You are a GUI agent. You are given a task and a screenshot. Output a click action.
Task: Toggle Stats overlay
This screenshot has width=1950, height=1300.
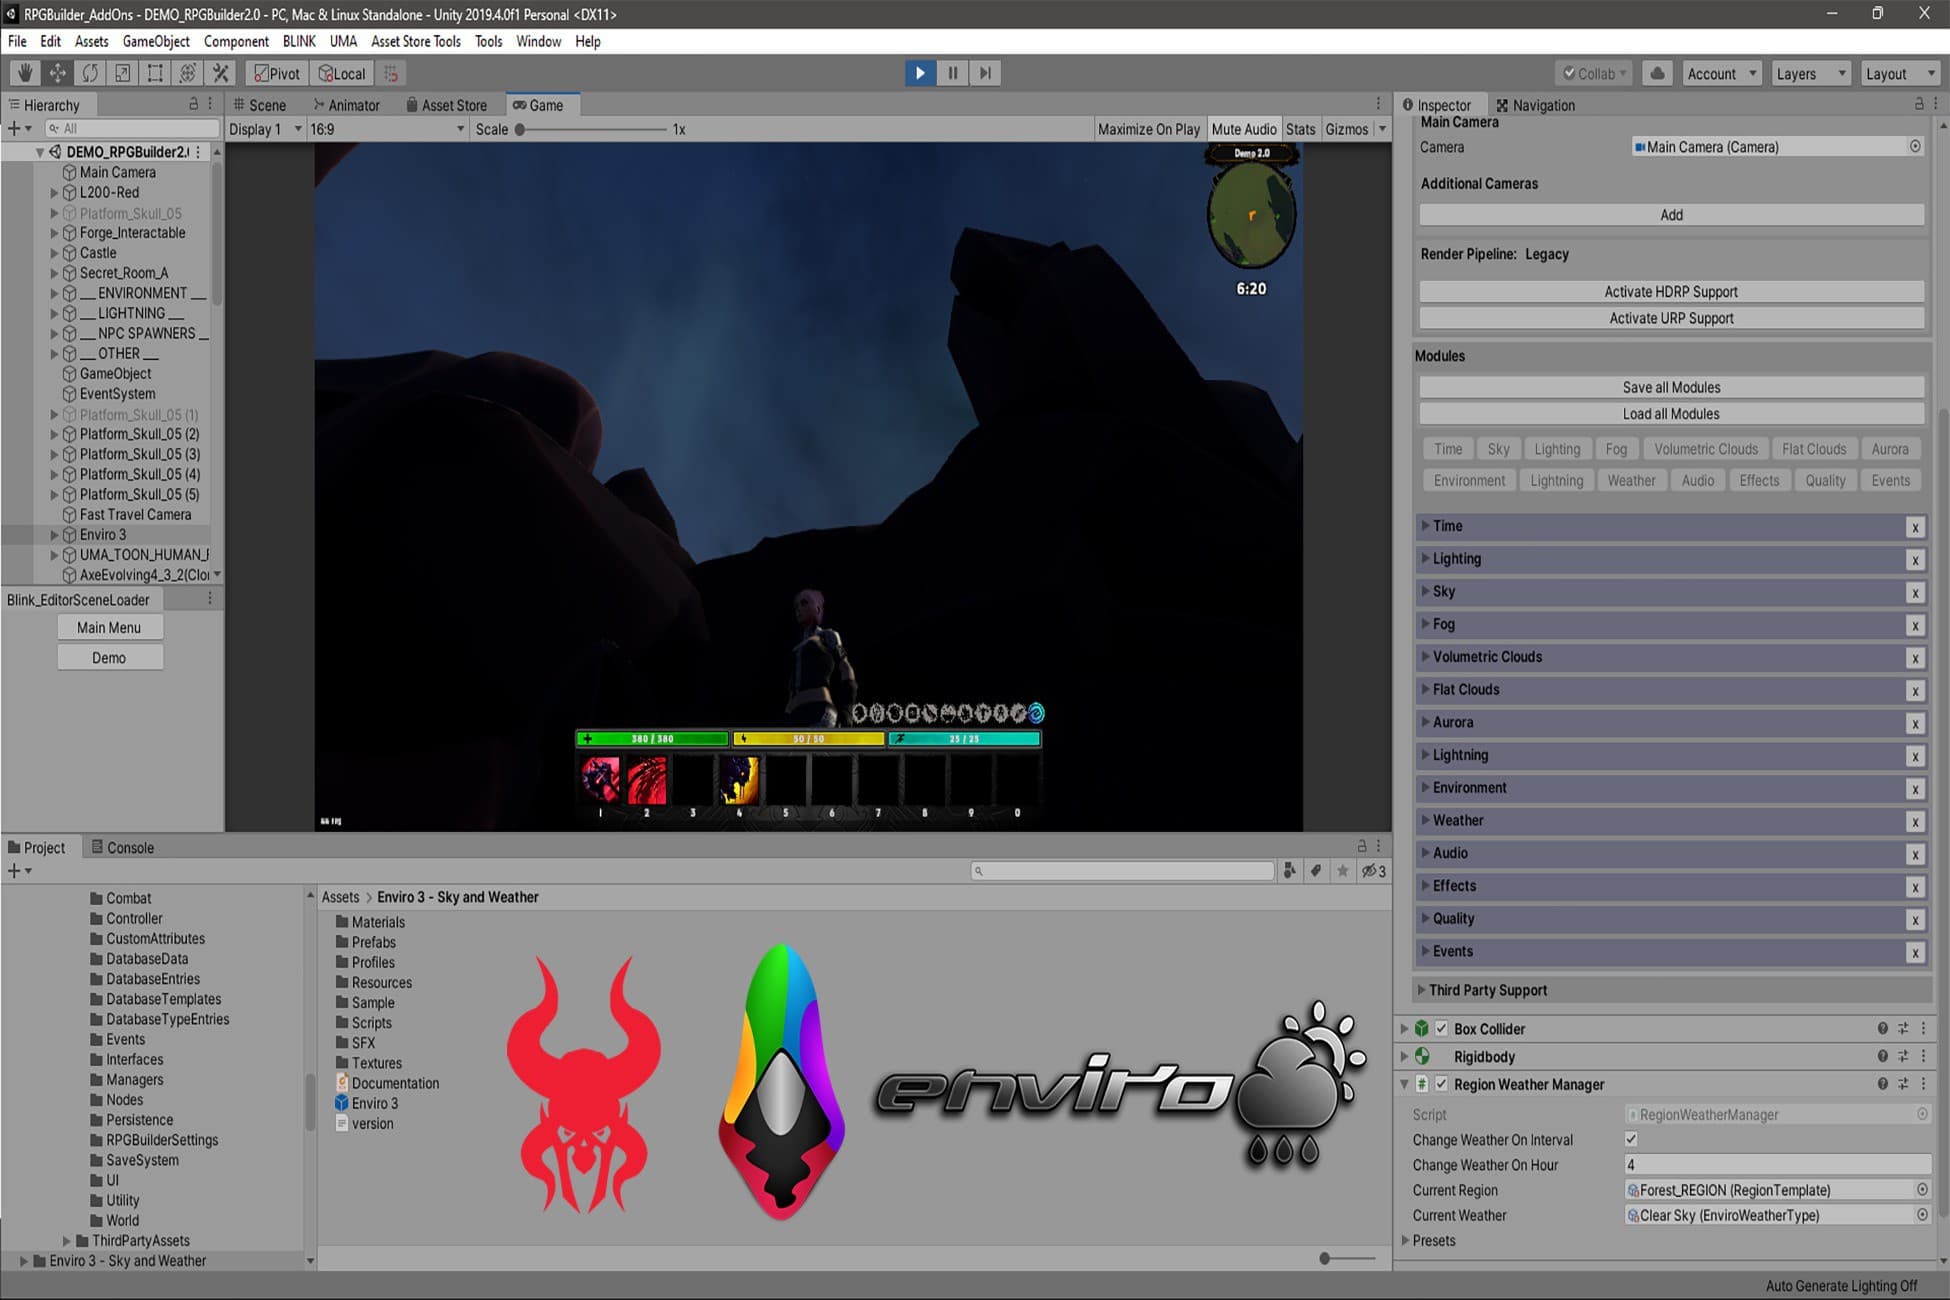(1301, 129)
